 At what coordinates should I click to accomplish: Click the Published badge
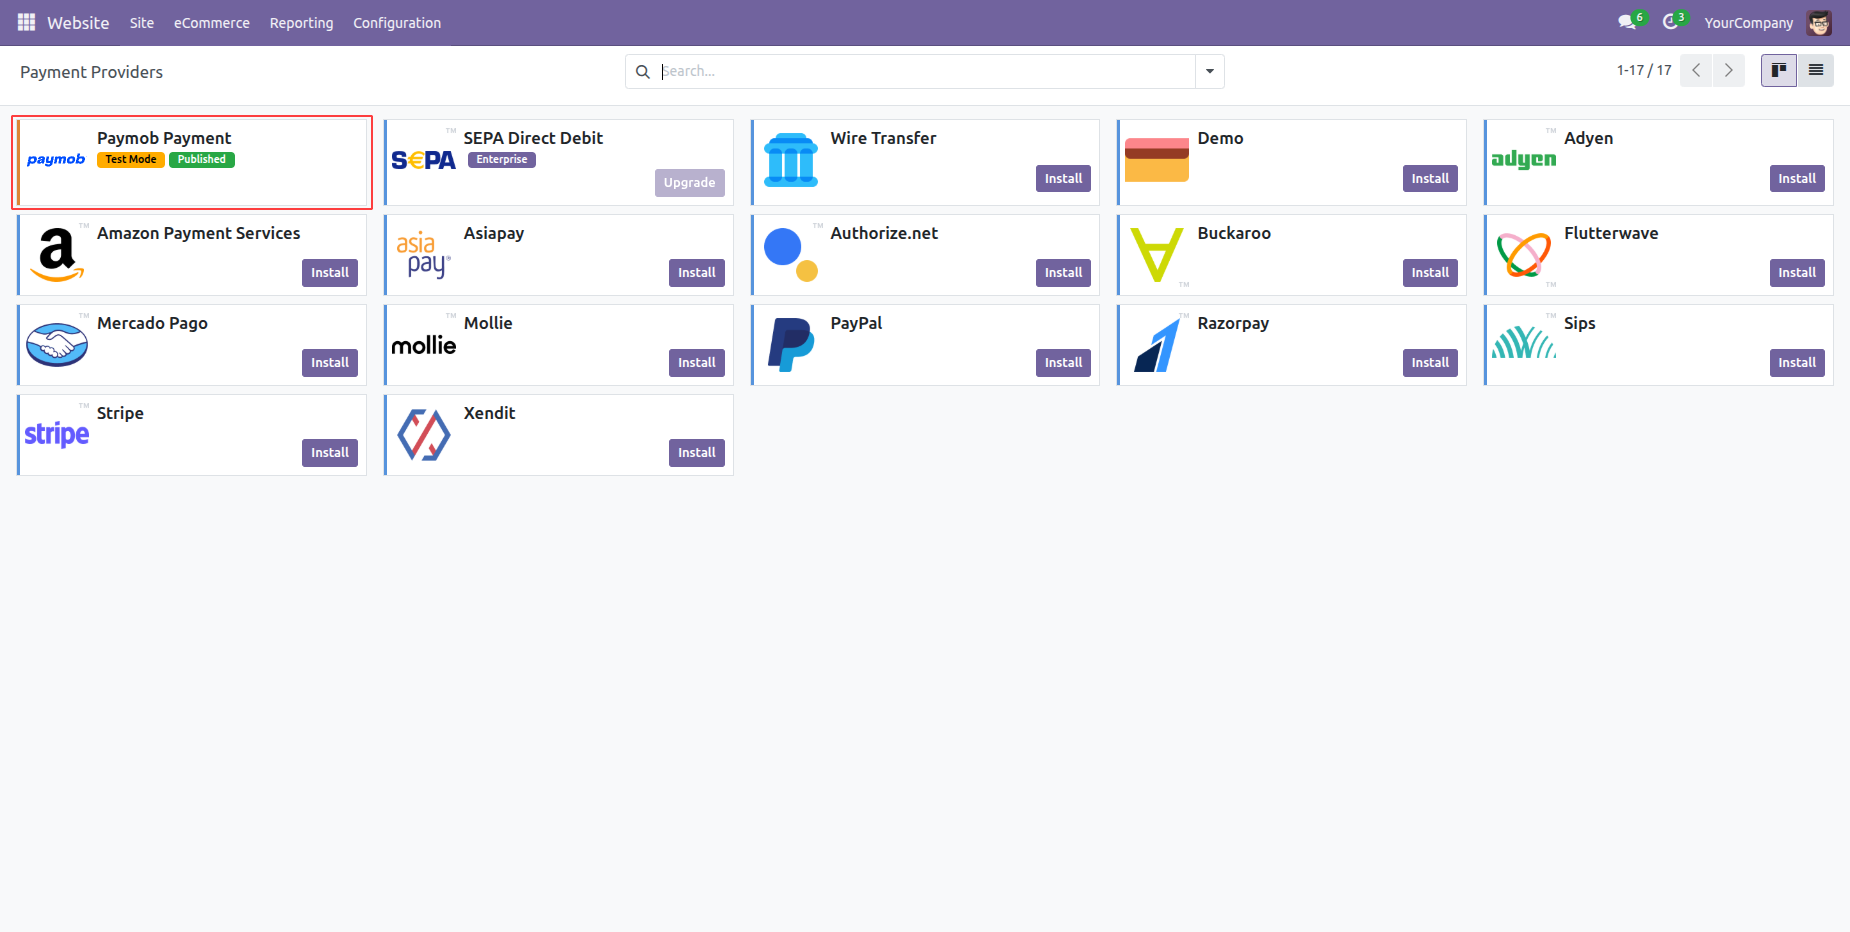coord(202,160)
